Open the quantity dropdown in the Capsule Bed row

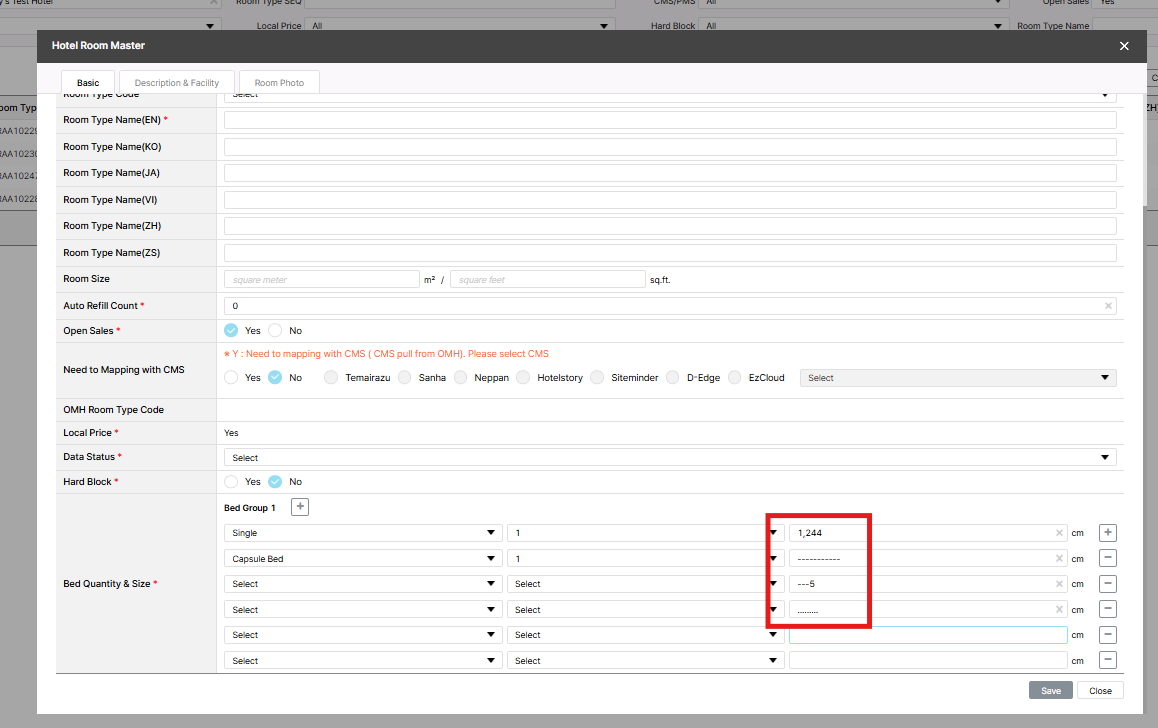coord(645,558)
